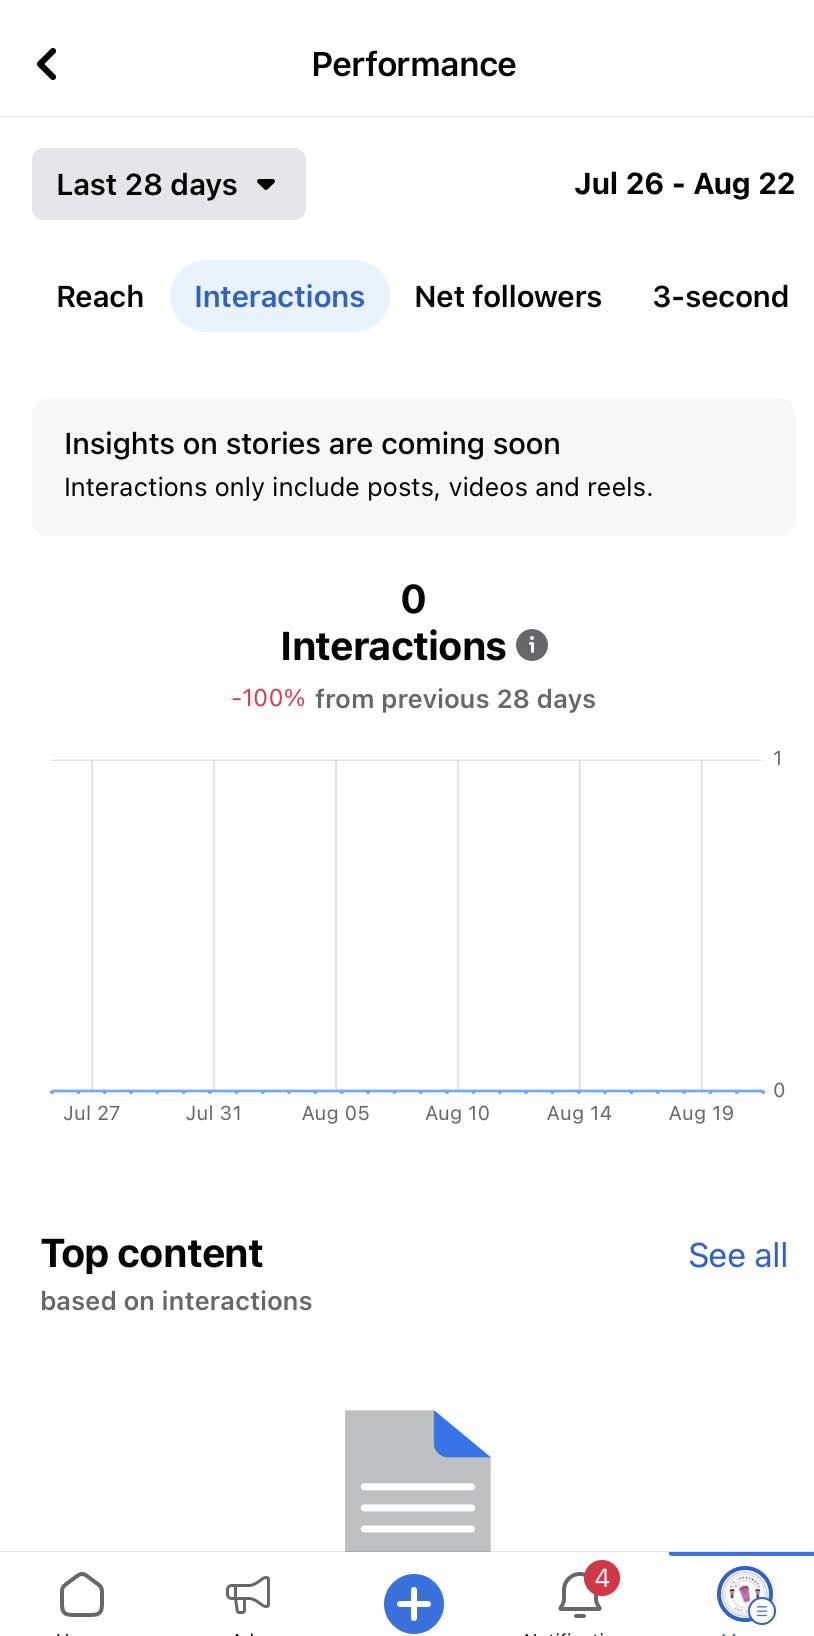Expand the Last 28 days dropdown
Image resolution: width=814 pixels, height=1636 pixels.
point(168,184)
